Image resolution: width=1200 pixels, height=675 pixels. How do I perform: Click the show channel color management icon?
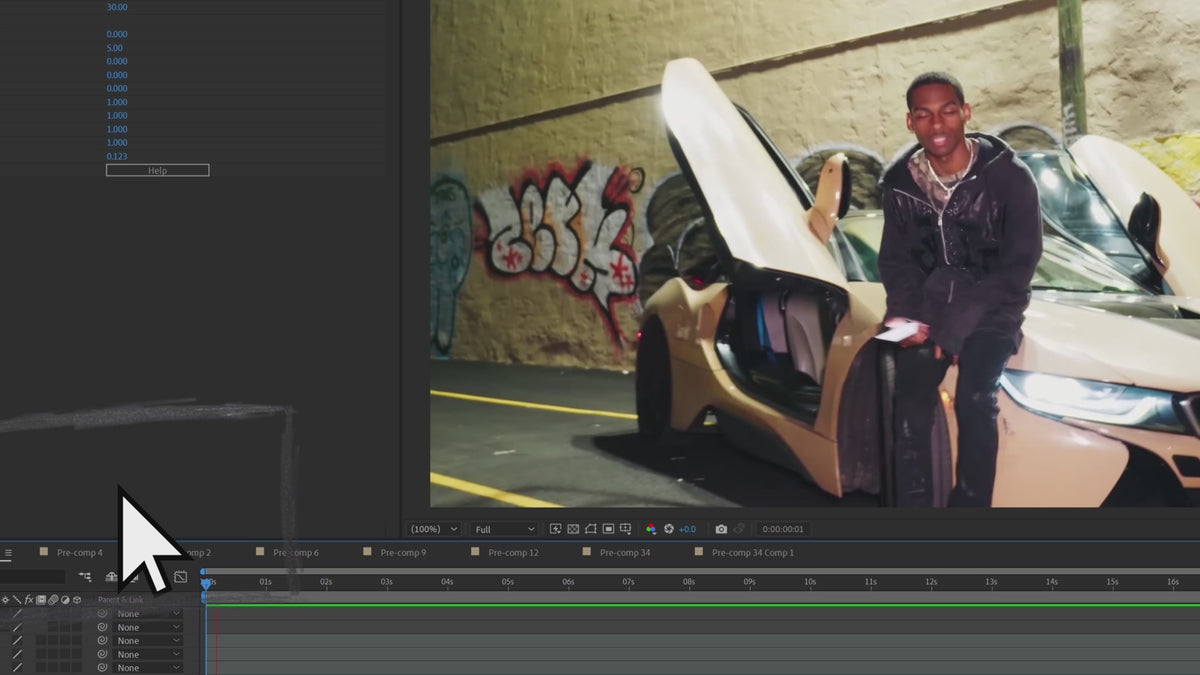[x=651, y=529]
